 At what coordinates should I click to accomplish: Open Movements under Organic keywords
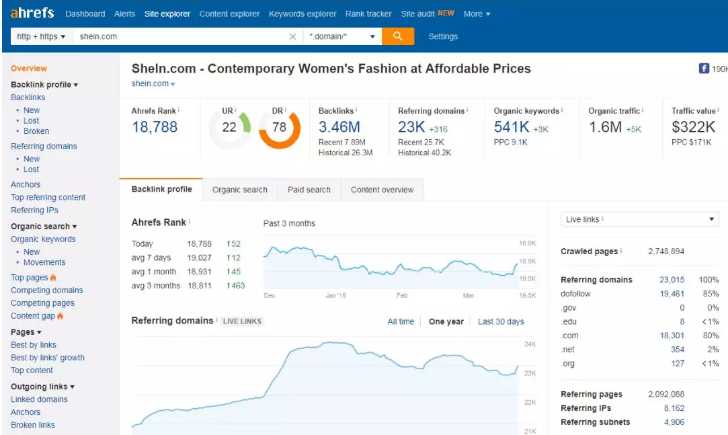(x=44, y=262)
